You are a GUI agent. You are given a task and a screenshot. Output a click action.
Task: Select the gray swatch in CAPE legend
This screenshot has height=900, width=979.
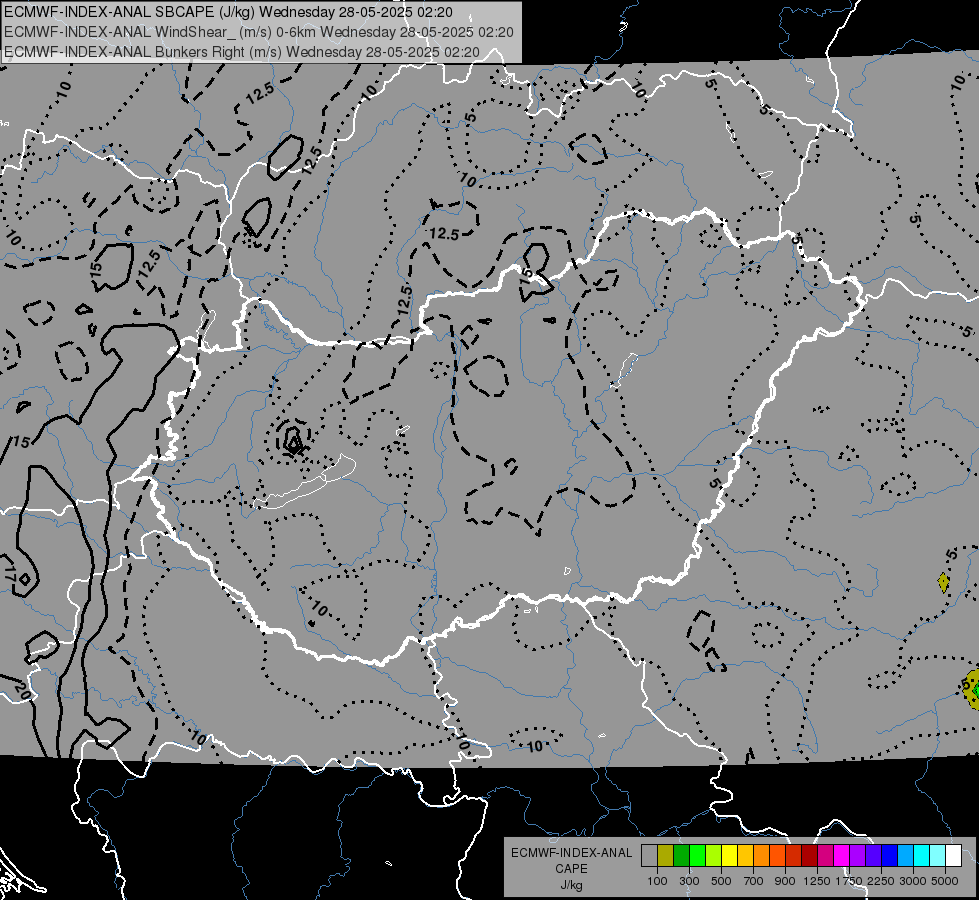649,856
